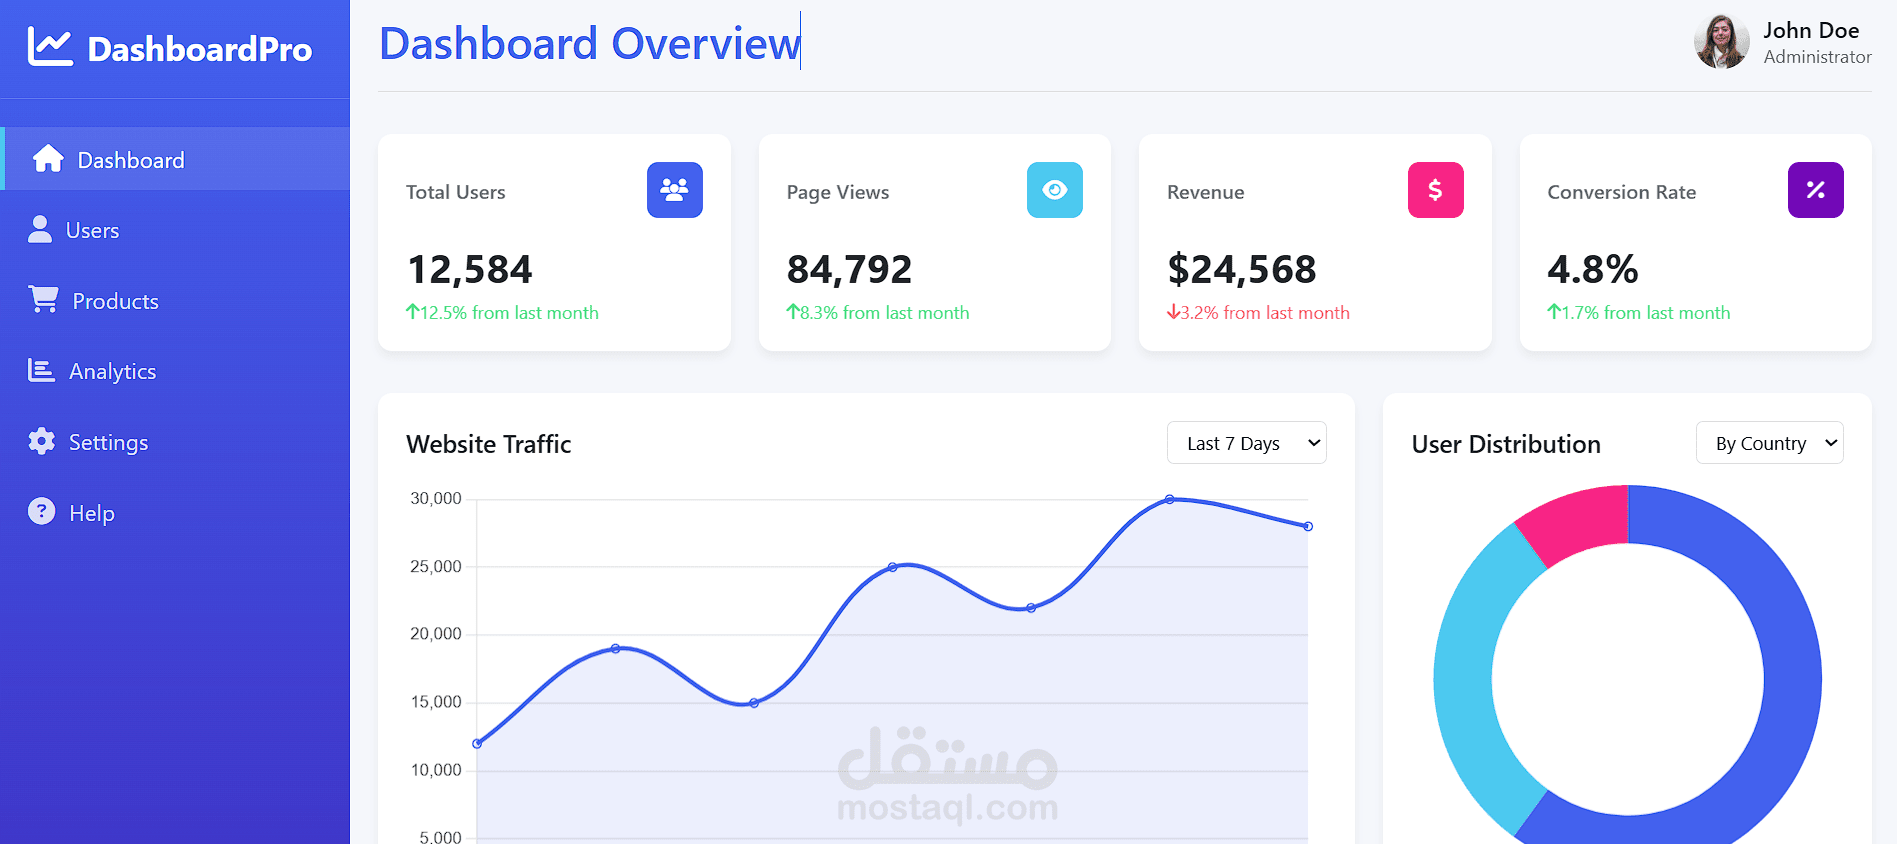Click the 4.8% conversion rate value
The height and width of the screenshot is (844, 1897).
(1593, 269)
